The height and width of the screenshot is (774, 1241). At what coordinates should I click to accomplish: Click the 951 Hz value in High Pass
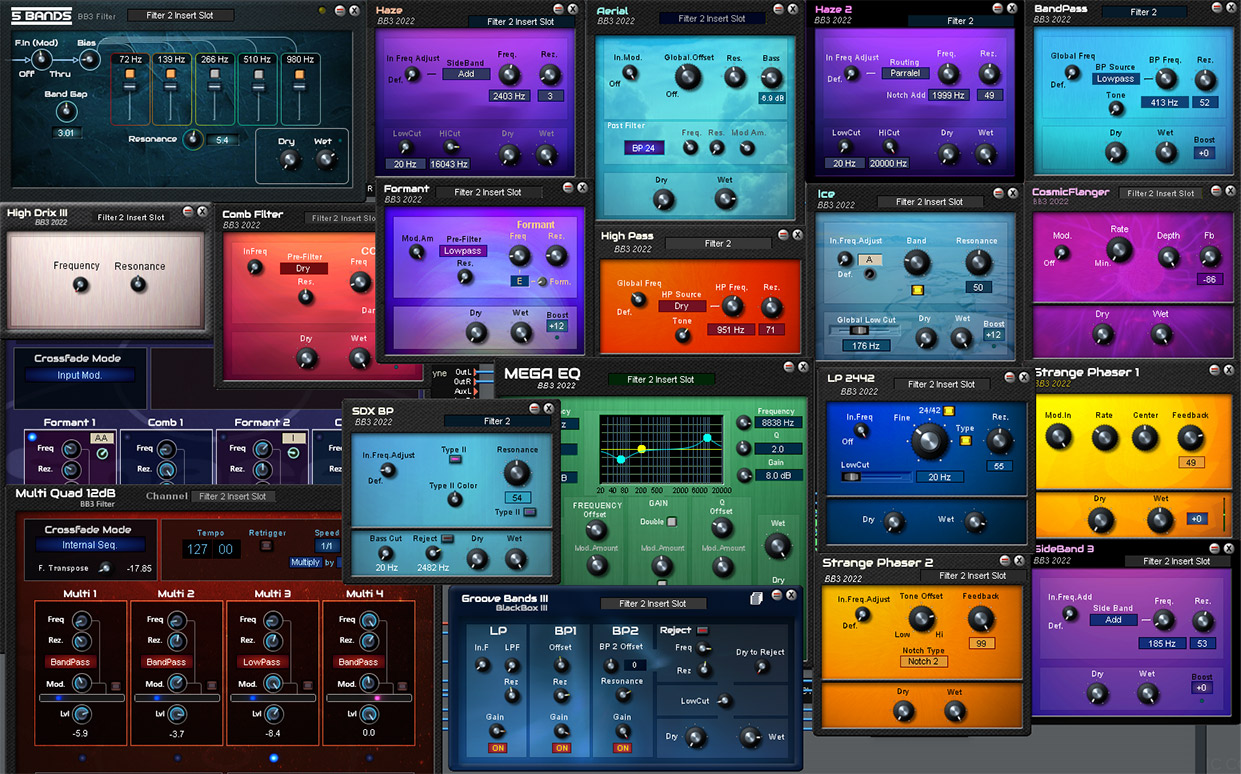[731, 330]
